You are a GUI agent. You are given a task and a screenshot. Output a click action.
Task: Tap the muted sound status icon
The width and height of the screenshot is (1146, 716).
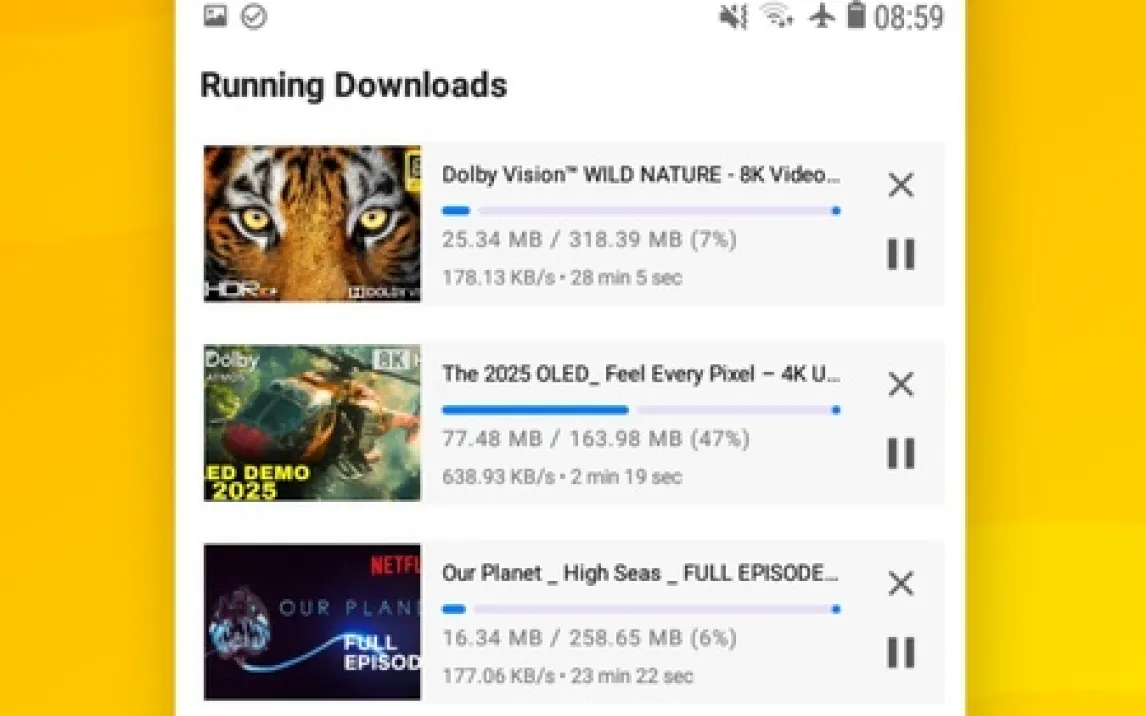(x=733, y=16)
